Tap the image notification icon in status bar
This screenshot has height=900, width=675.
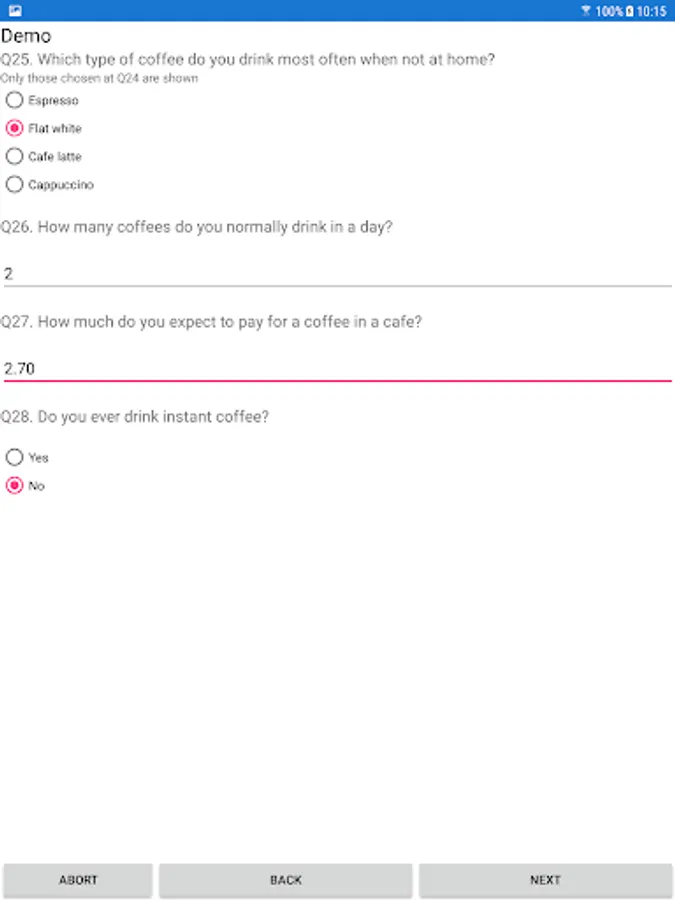pos(16,10)
